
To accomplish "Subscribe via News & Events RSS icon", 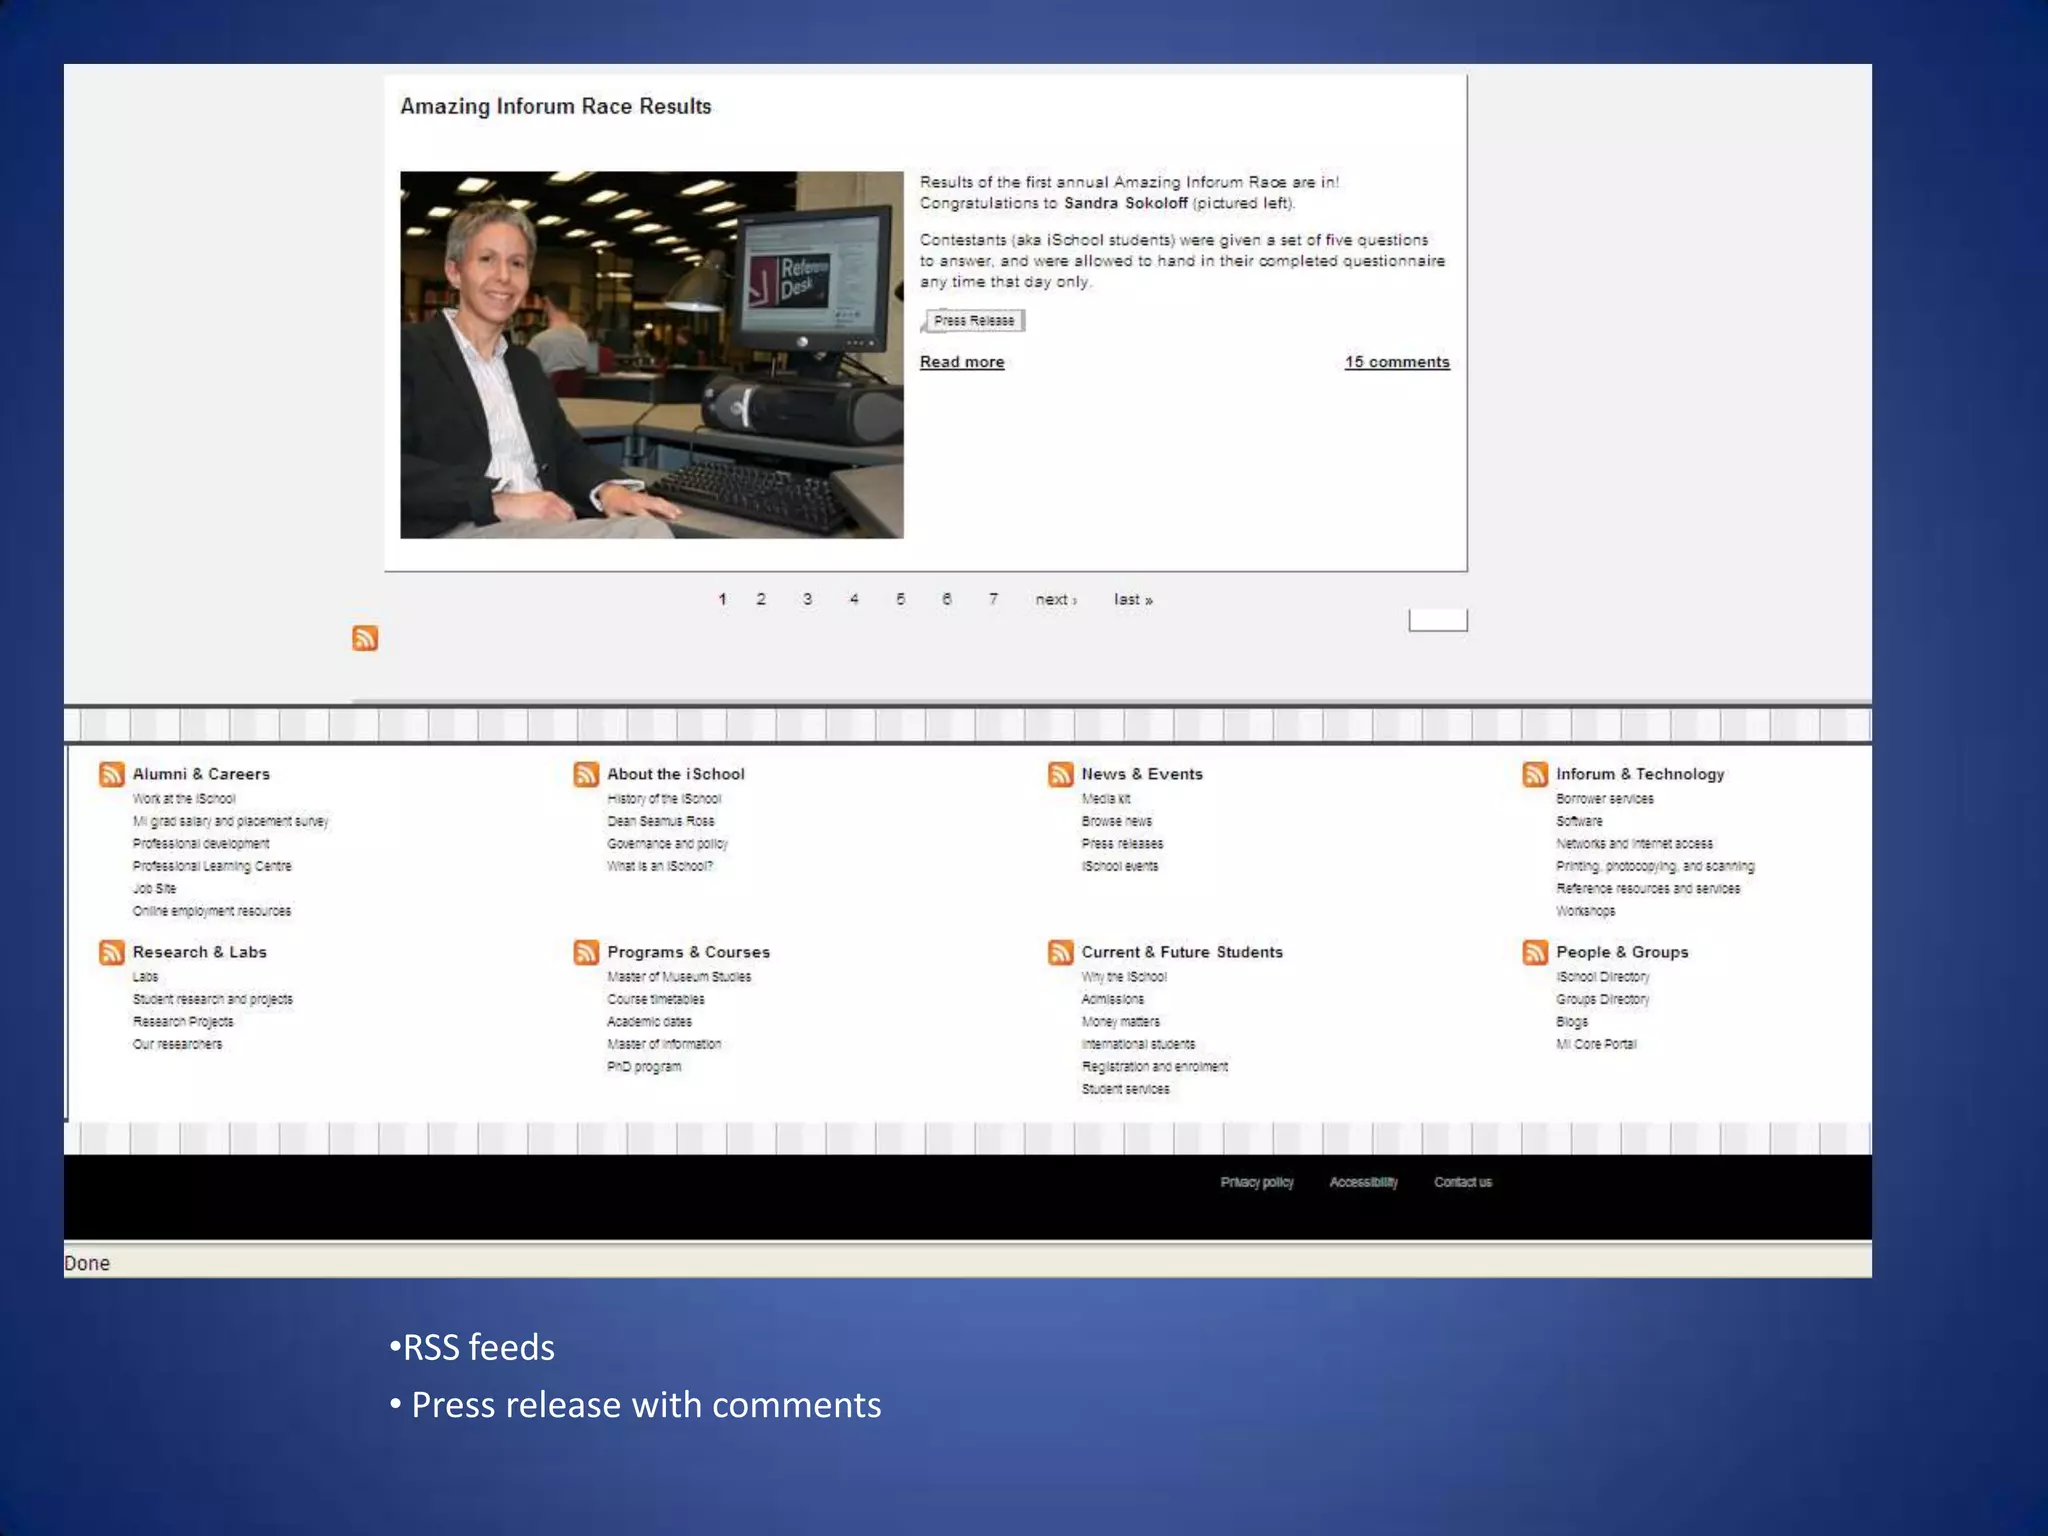I will pos(1061,774).
